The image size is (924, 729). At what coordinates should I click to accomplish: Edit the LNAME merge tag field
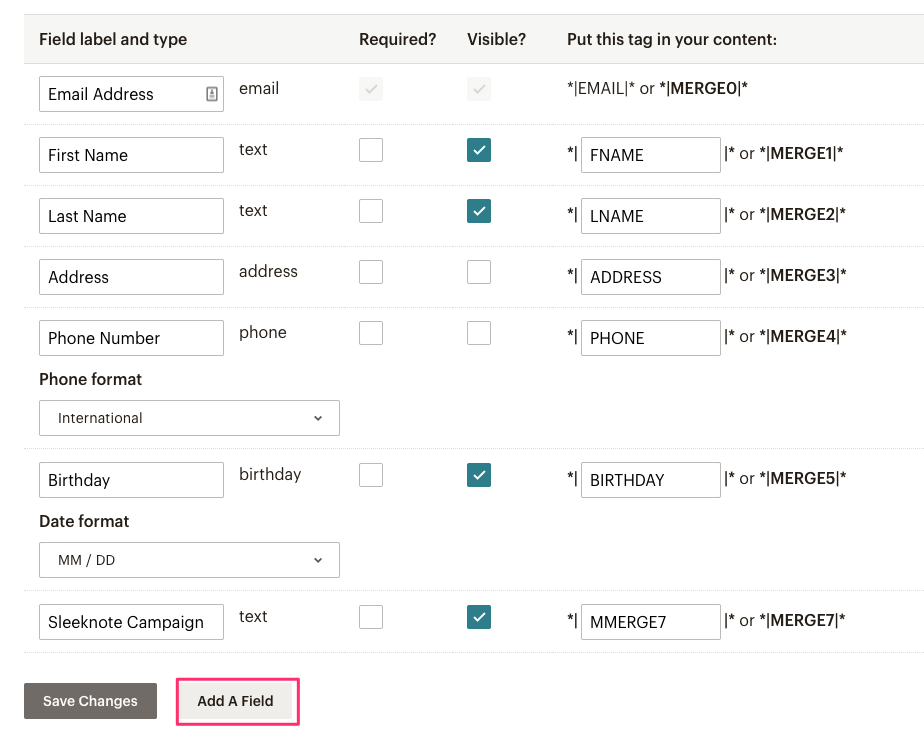(650, 216)
